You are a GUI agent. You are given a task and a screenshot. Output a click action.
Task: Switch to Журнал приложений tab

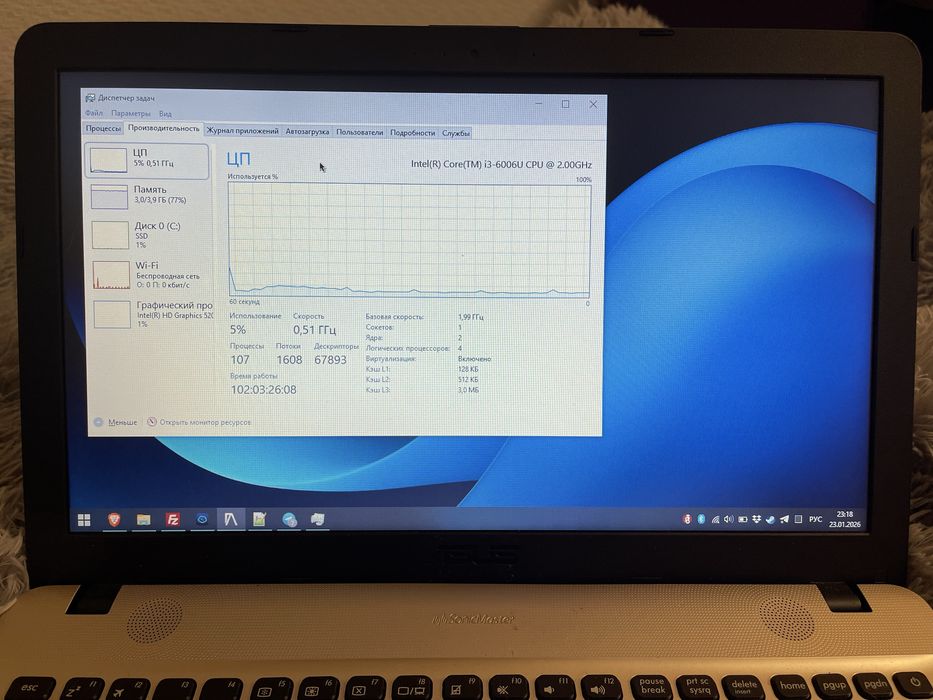coord(242,131)
